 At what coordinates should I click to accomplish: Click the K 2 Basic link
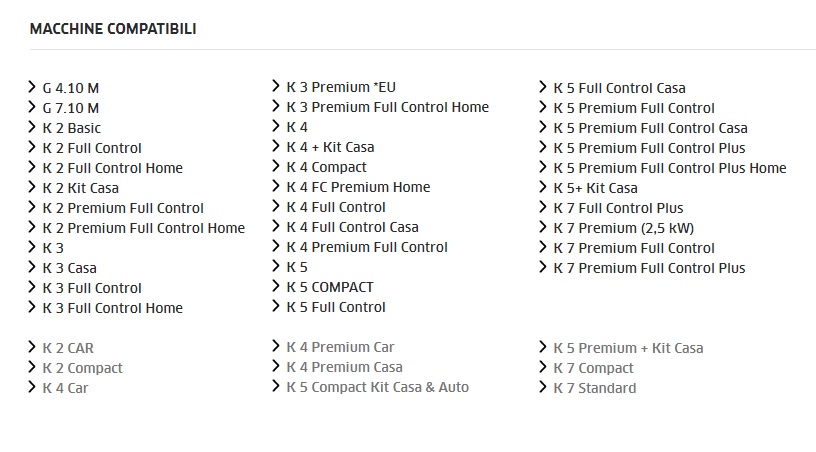point(71,128)
